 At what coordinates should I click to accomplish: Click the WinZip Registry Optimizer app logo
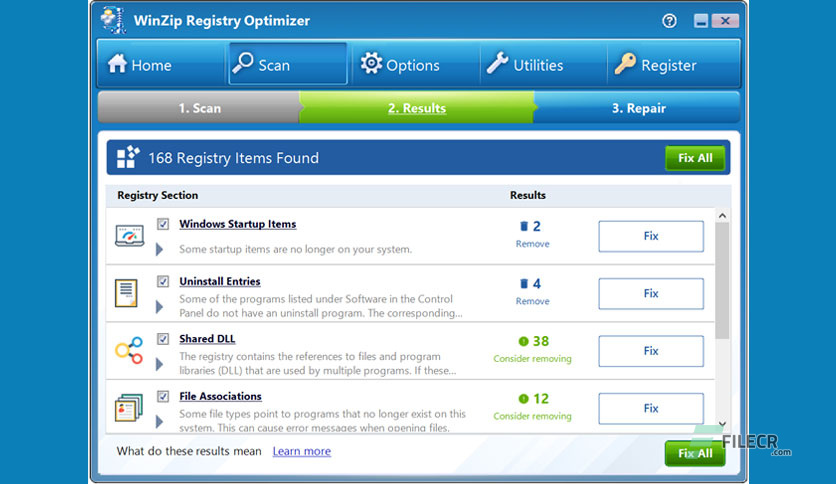click(113, 20)
